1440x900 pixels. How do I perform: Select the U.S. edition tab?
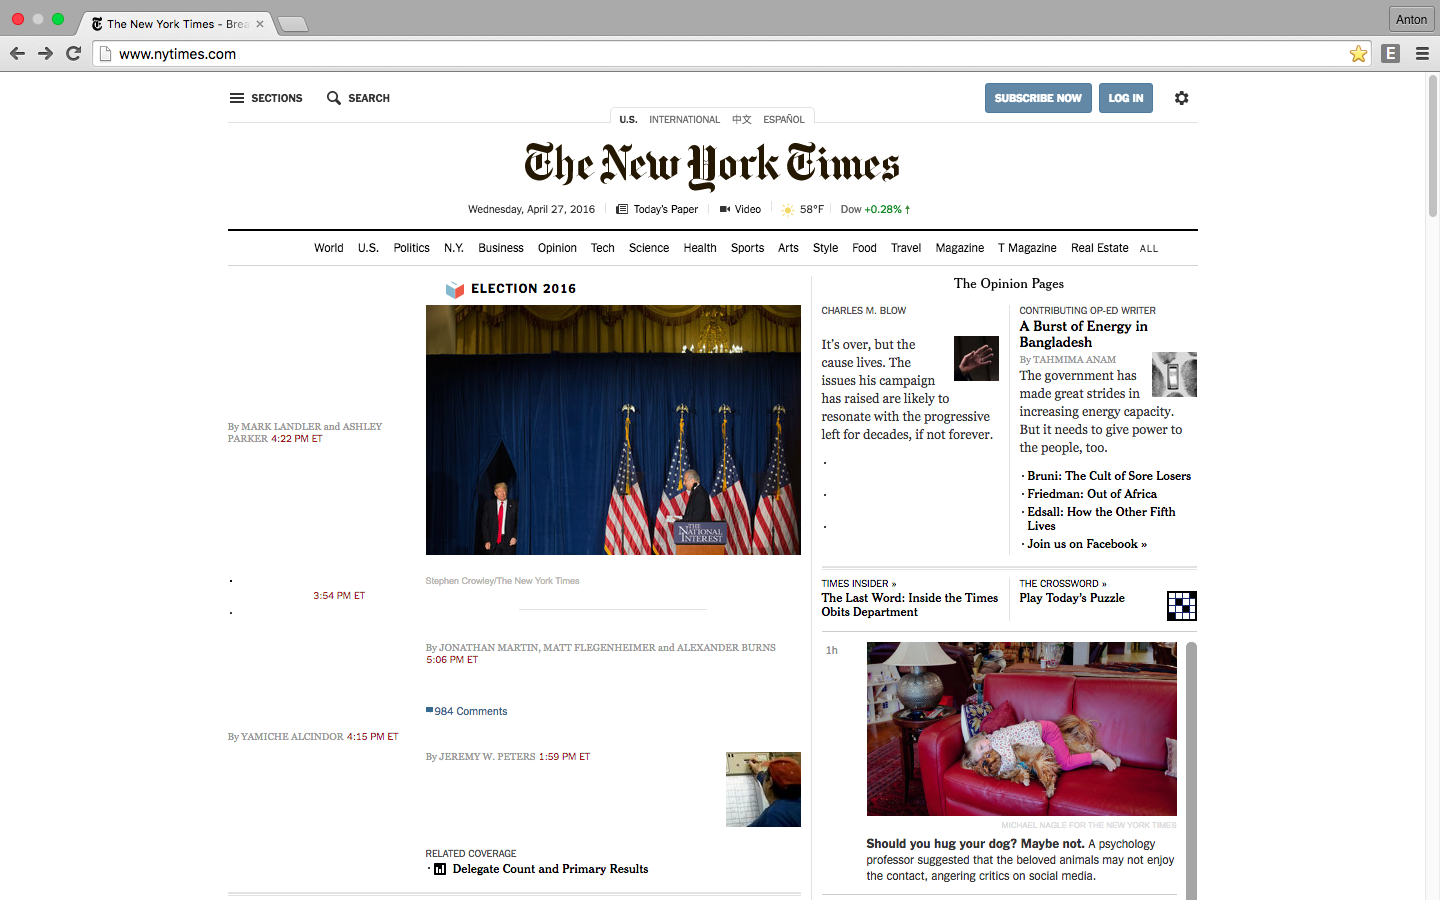(628, 119)
